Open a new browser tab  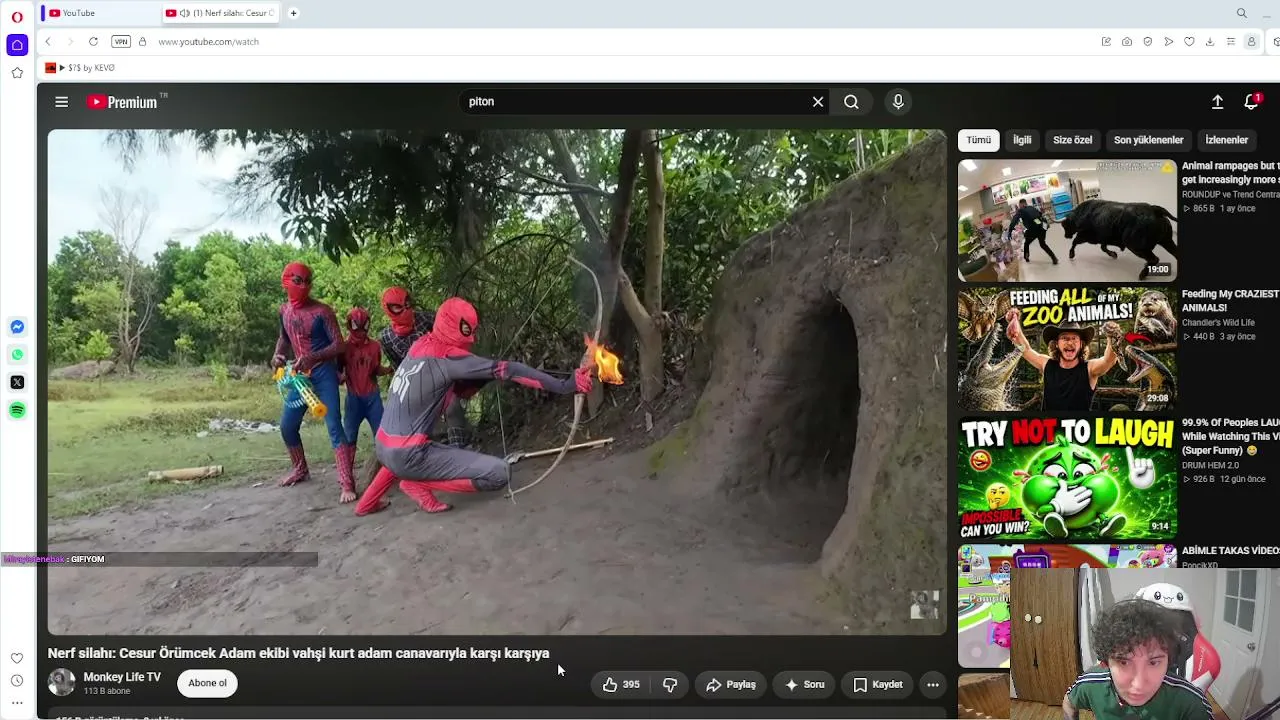[293, 13]
